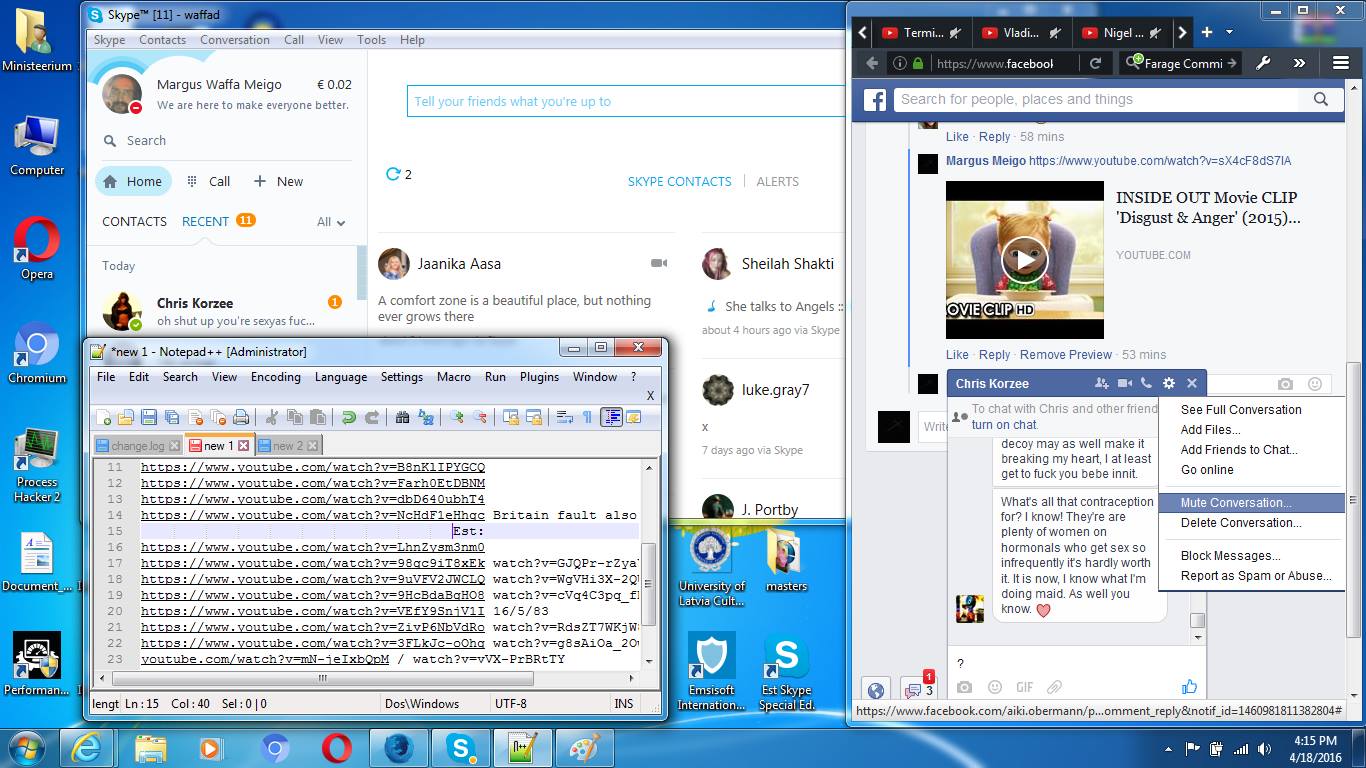Image resolution: width=1366 pixels, height=768 pixels.
Task: Open Chris Korzee conversation in Skype
Action: (x=226, y=311)
